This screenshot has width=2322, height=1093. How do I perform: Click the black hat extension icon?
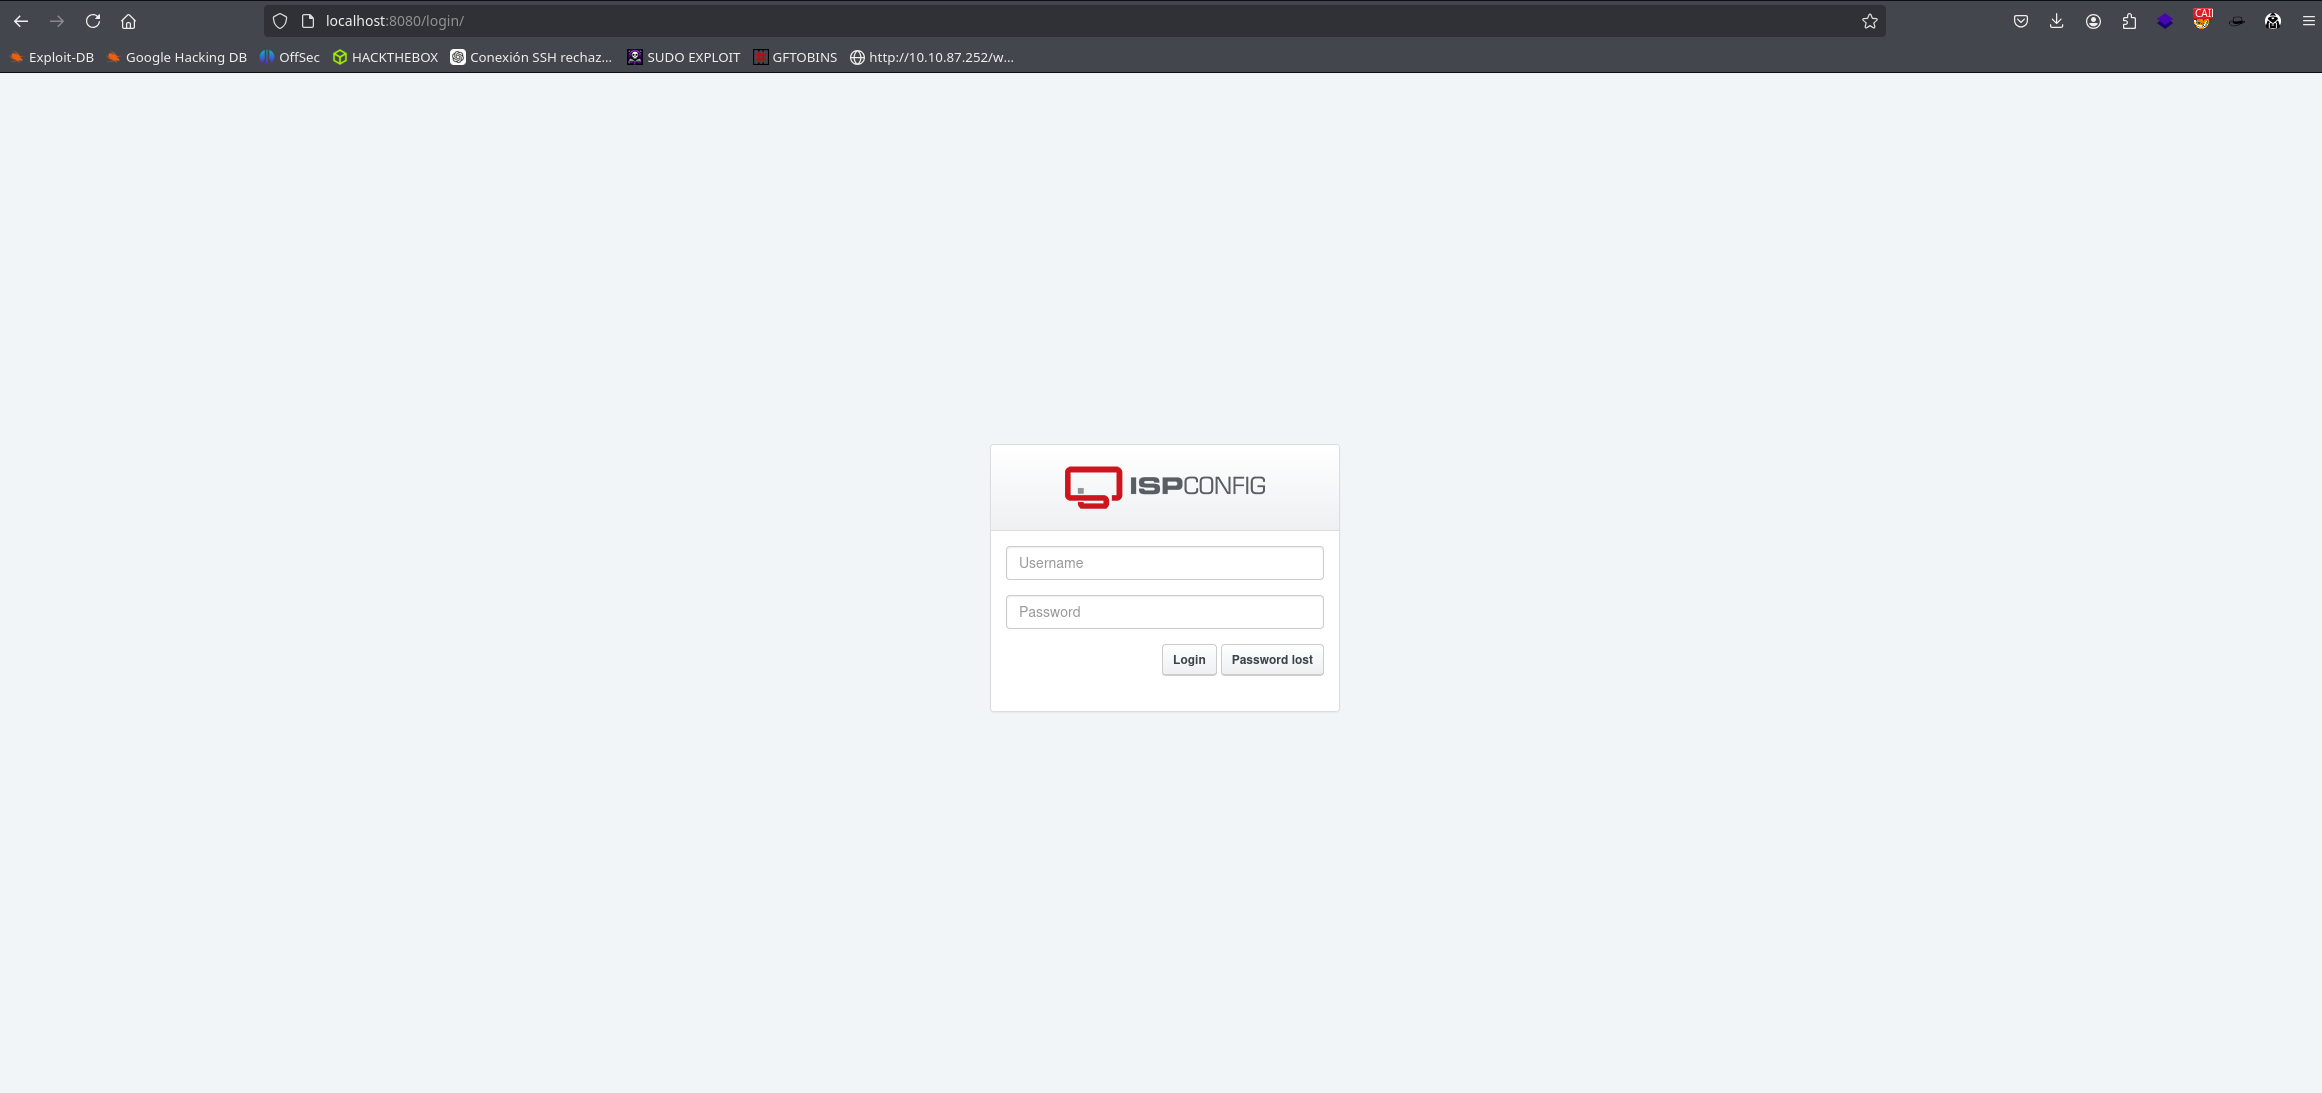point(2237,21)
